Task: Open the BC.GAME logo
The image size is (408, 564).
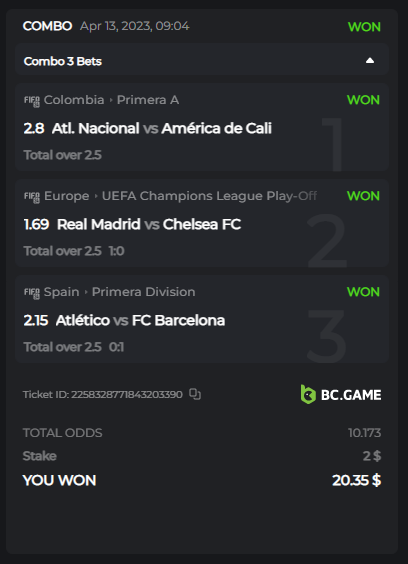Action: click(x=341, y=395)
